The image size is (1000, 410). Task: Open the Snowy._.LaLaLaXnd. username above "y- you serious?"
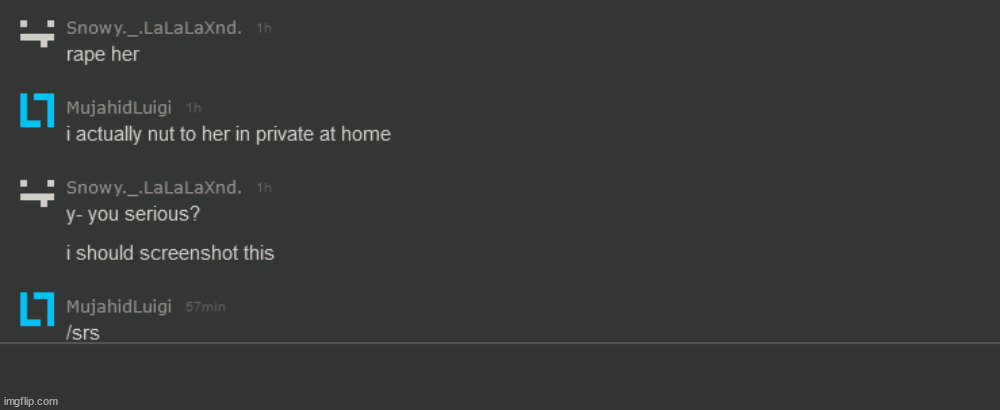pyautogui.click(x=154, y=187)
